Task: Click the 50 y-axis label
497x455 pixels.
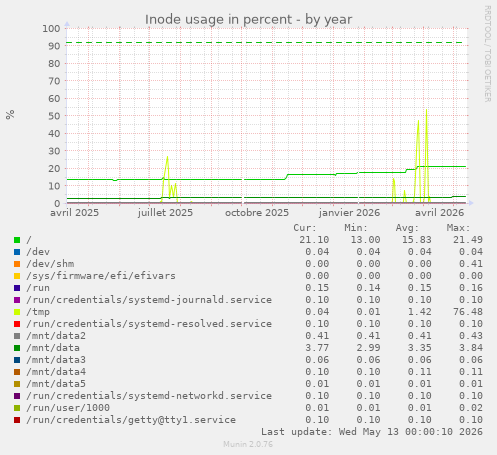Action: coord(54,116)
